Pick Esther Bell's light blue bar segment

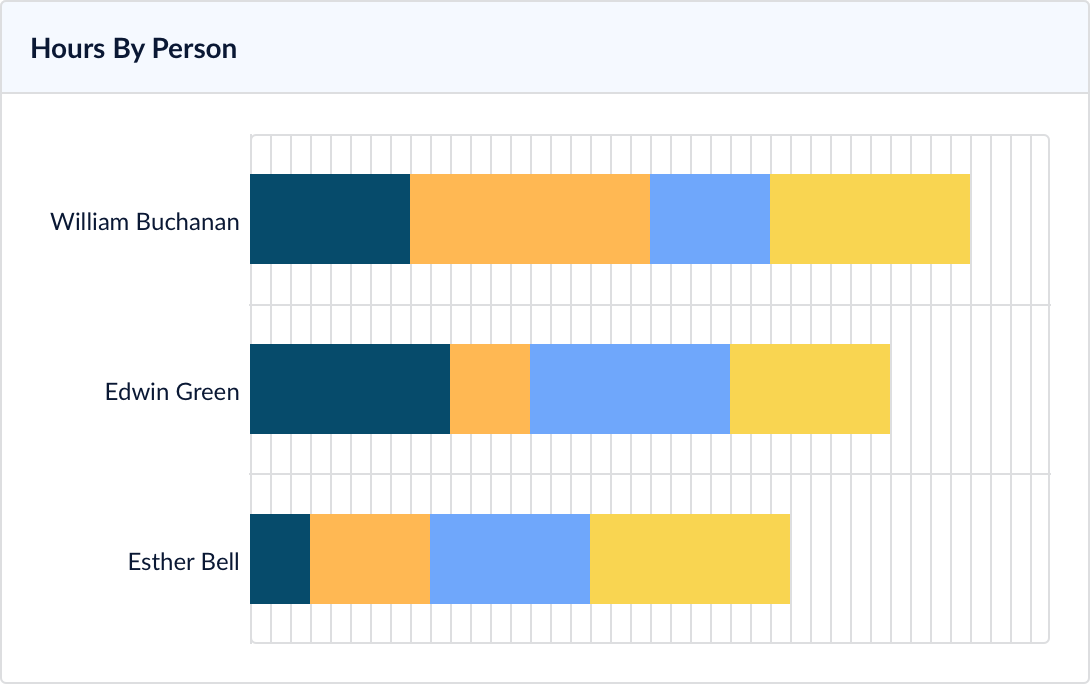pos(510,559)
